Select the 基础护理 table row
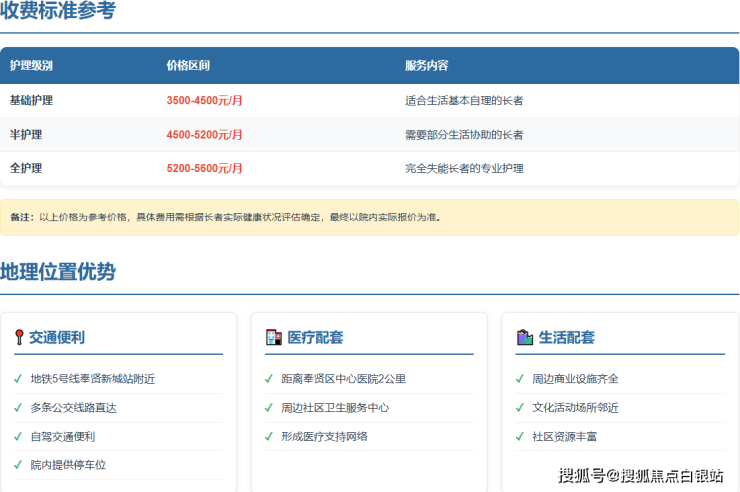Viewport: 740px width, 492px height. point(369,101)
